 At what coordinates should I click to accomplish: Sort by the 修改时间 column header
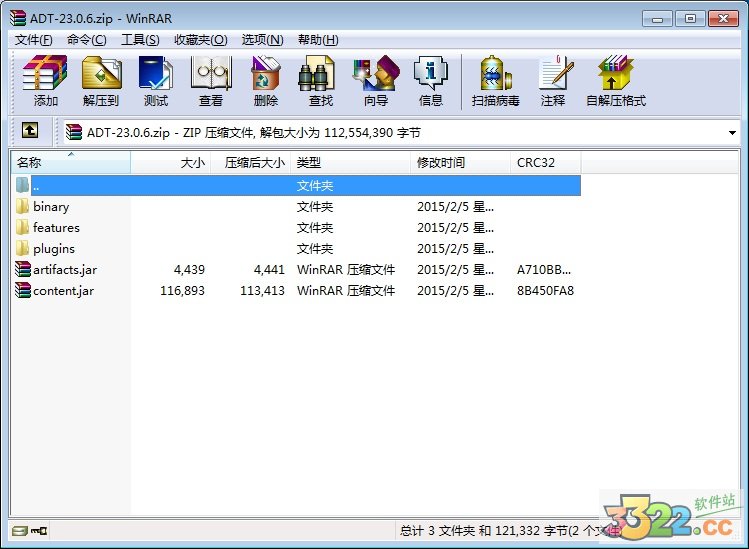460,162
